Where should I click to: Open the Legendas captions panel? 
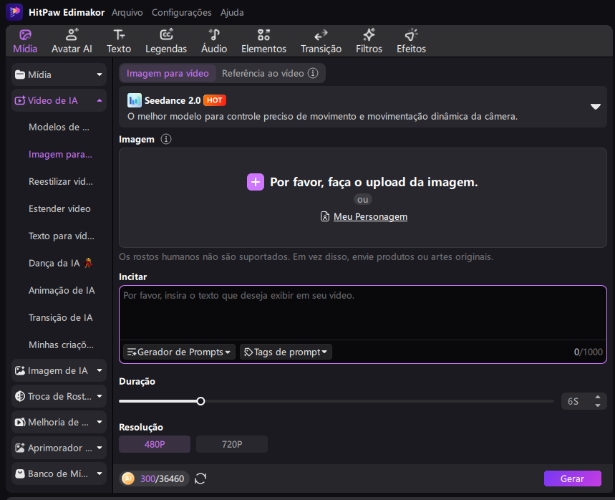(166, 41)
